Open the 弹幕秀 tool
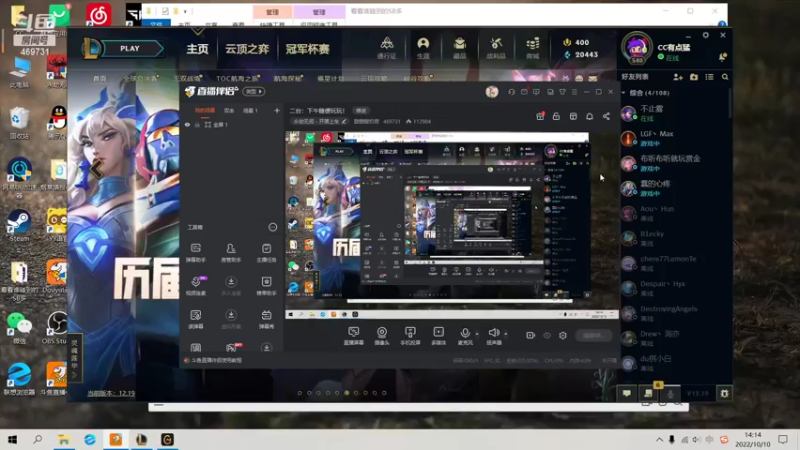 tap(266, 319)
